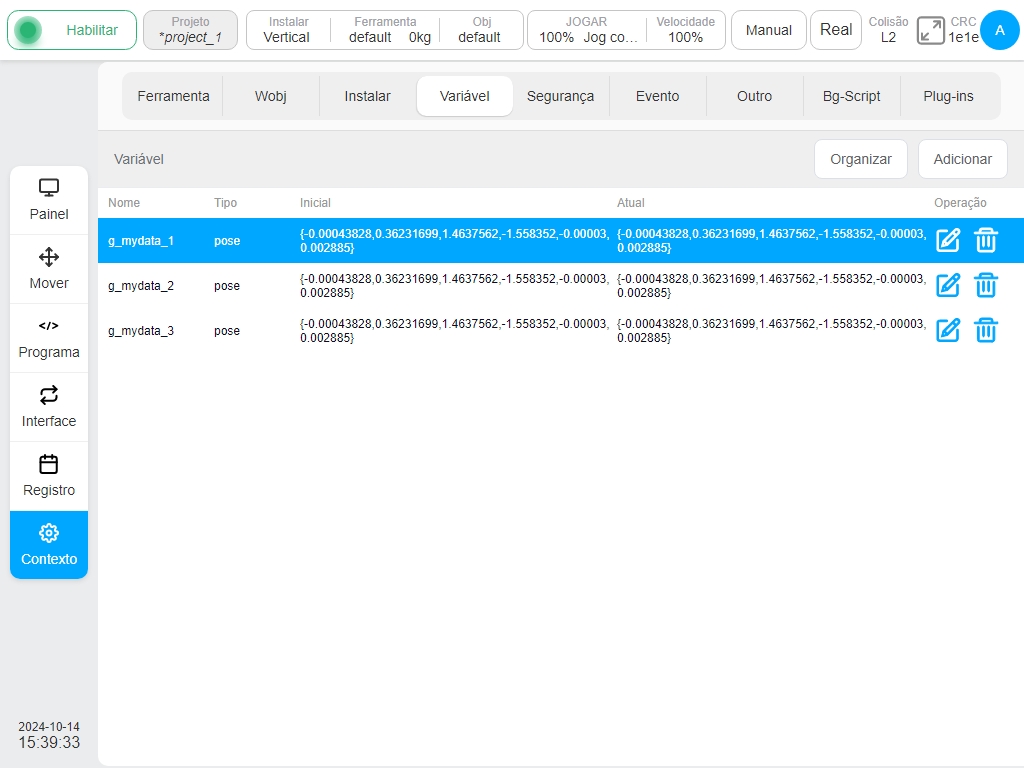Select the g_mydata_3 variable name
The width and height of the screenshot is (1024, 768).
(x=141, y=331)
